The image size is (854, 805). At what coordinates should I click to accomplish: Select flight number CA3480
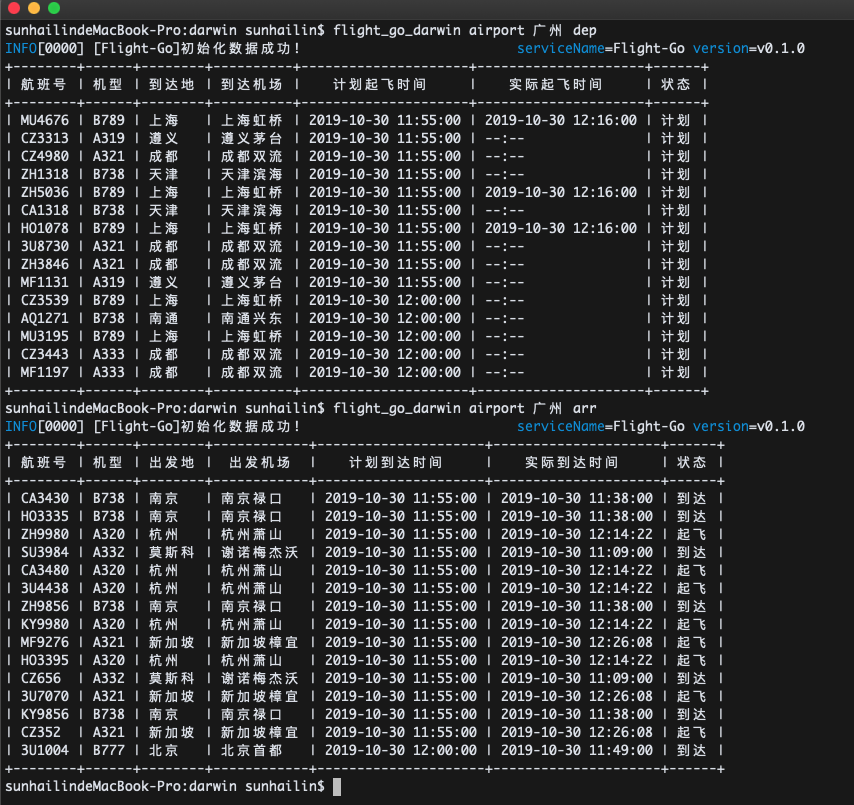pos(45,570)
